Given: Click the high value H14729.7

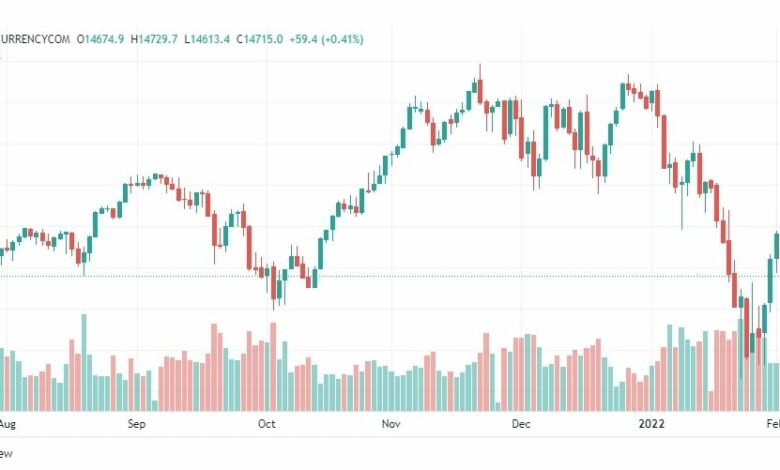Looking at the screenshot, I should point(154,39).
